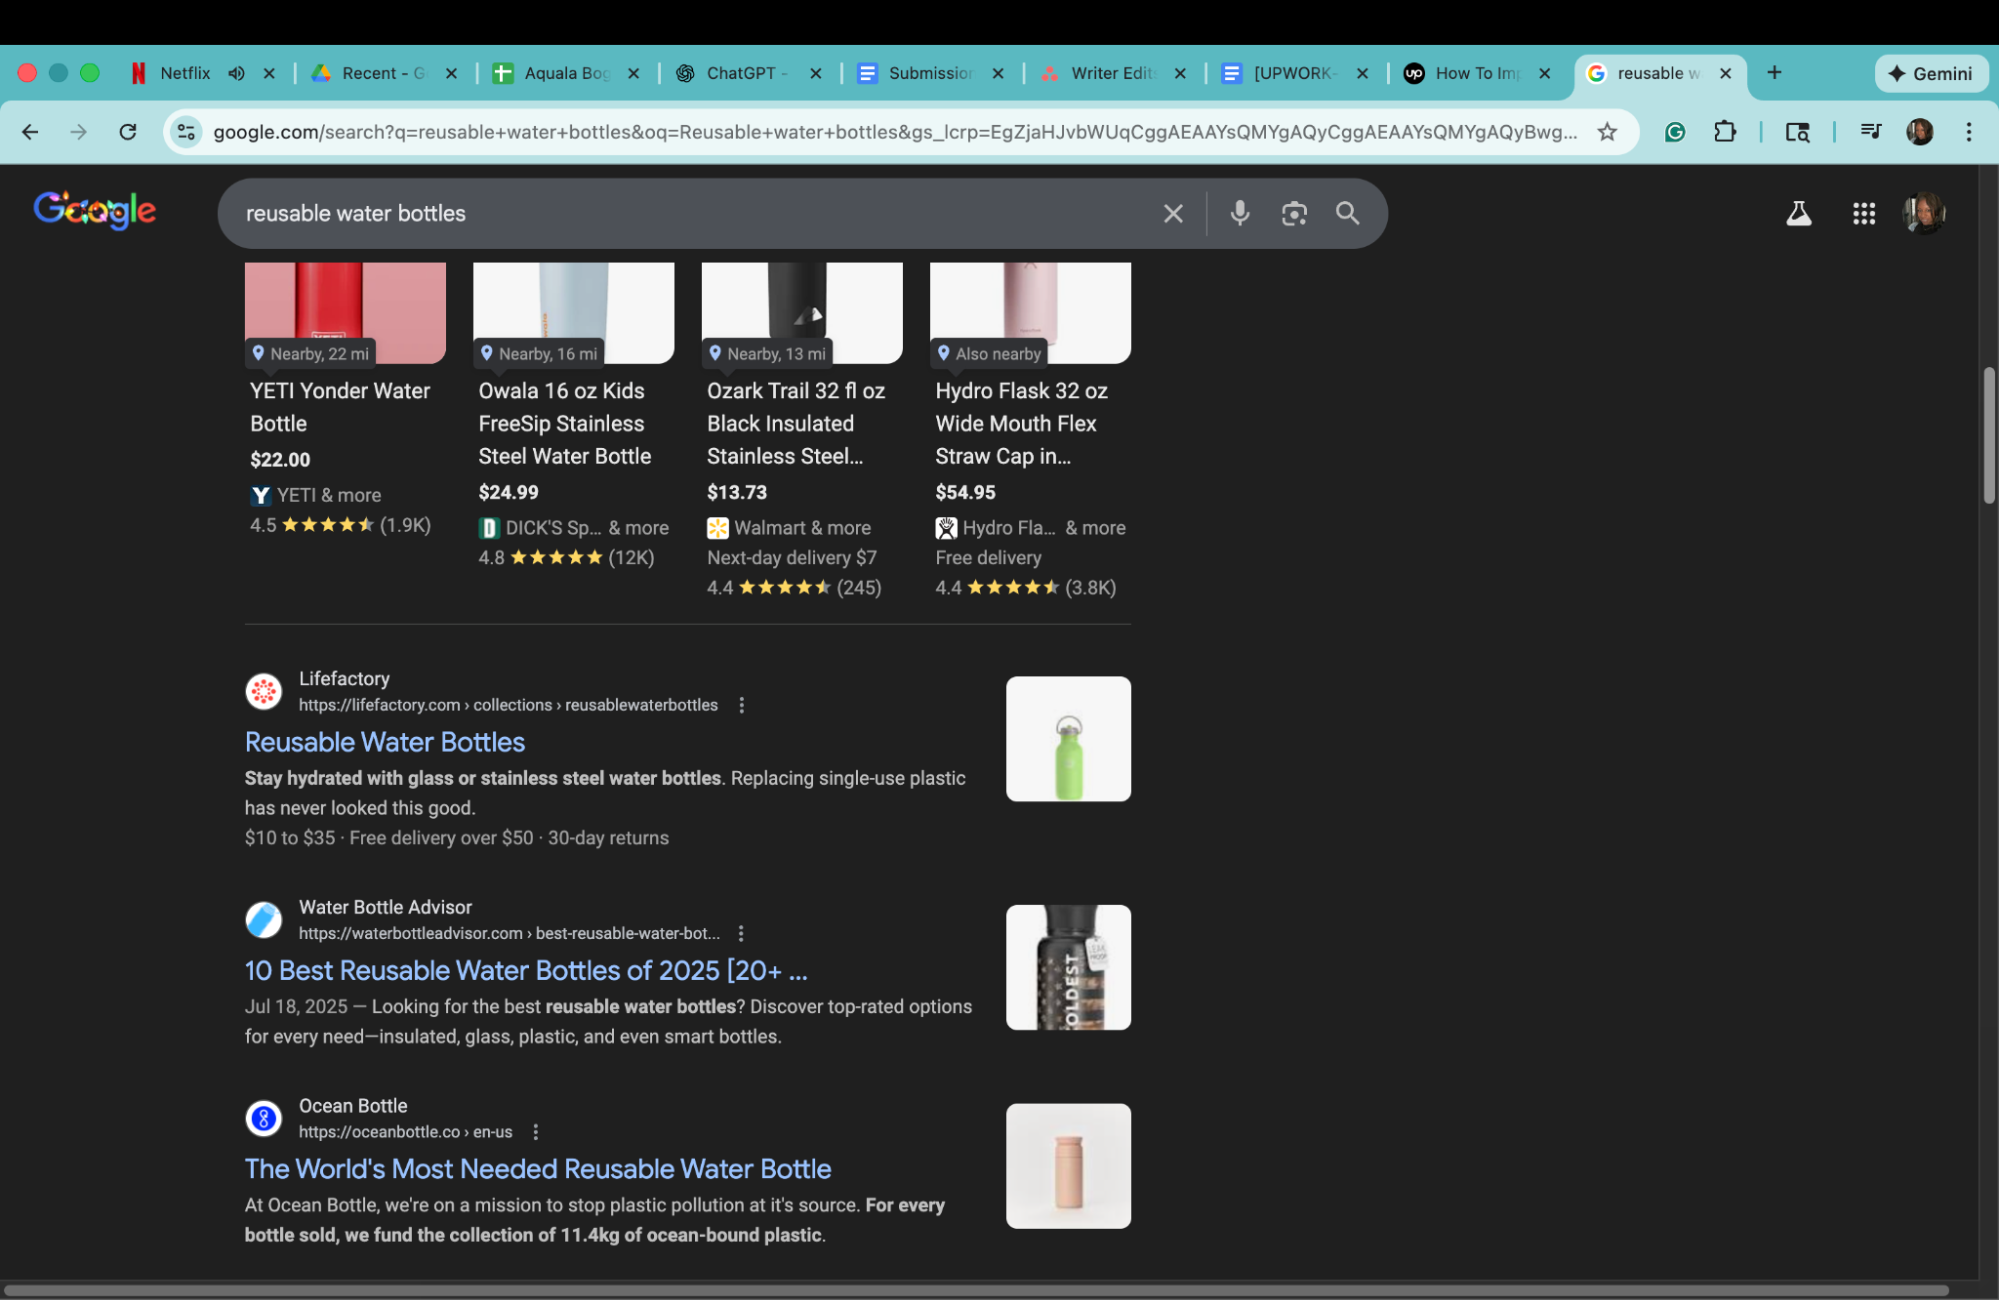Screen dimensions: 1999x1301
Task: Click the YETI product image thumbnail
Action: [345, 313]
